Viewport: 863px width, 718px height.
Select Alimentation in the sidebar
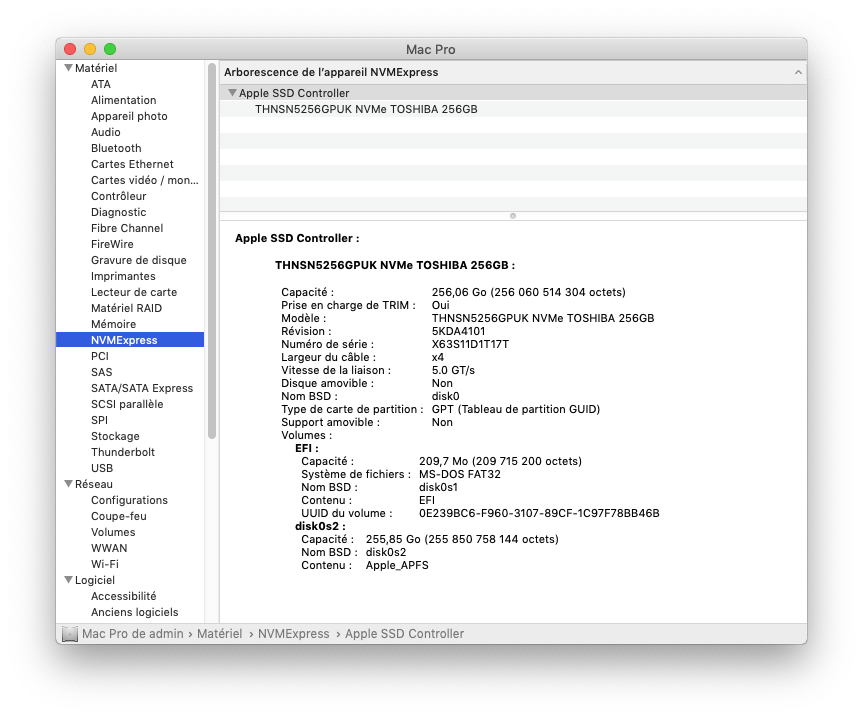[x=124, y=100]
